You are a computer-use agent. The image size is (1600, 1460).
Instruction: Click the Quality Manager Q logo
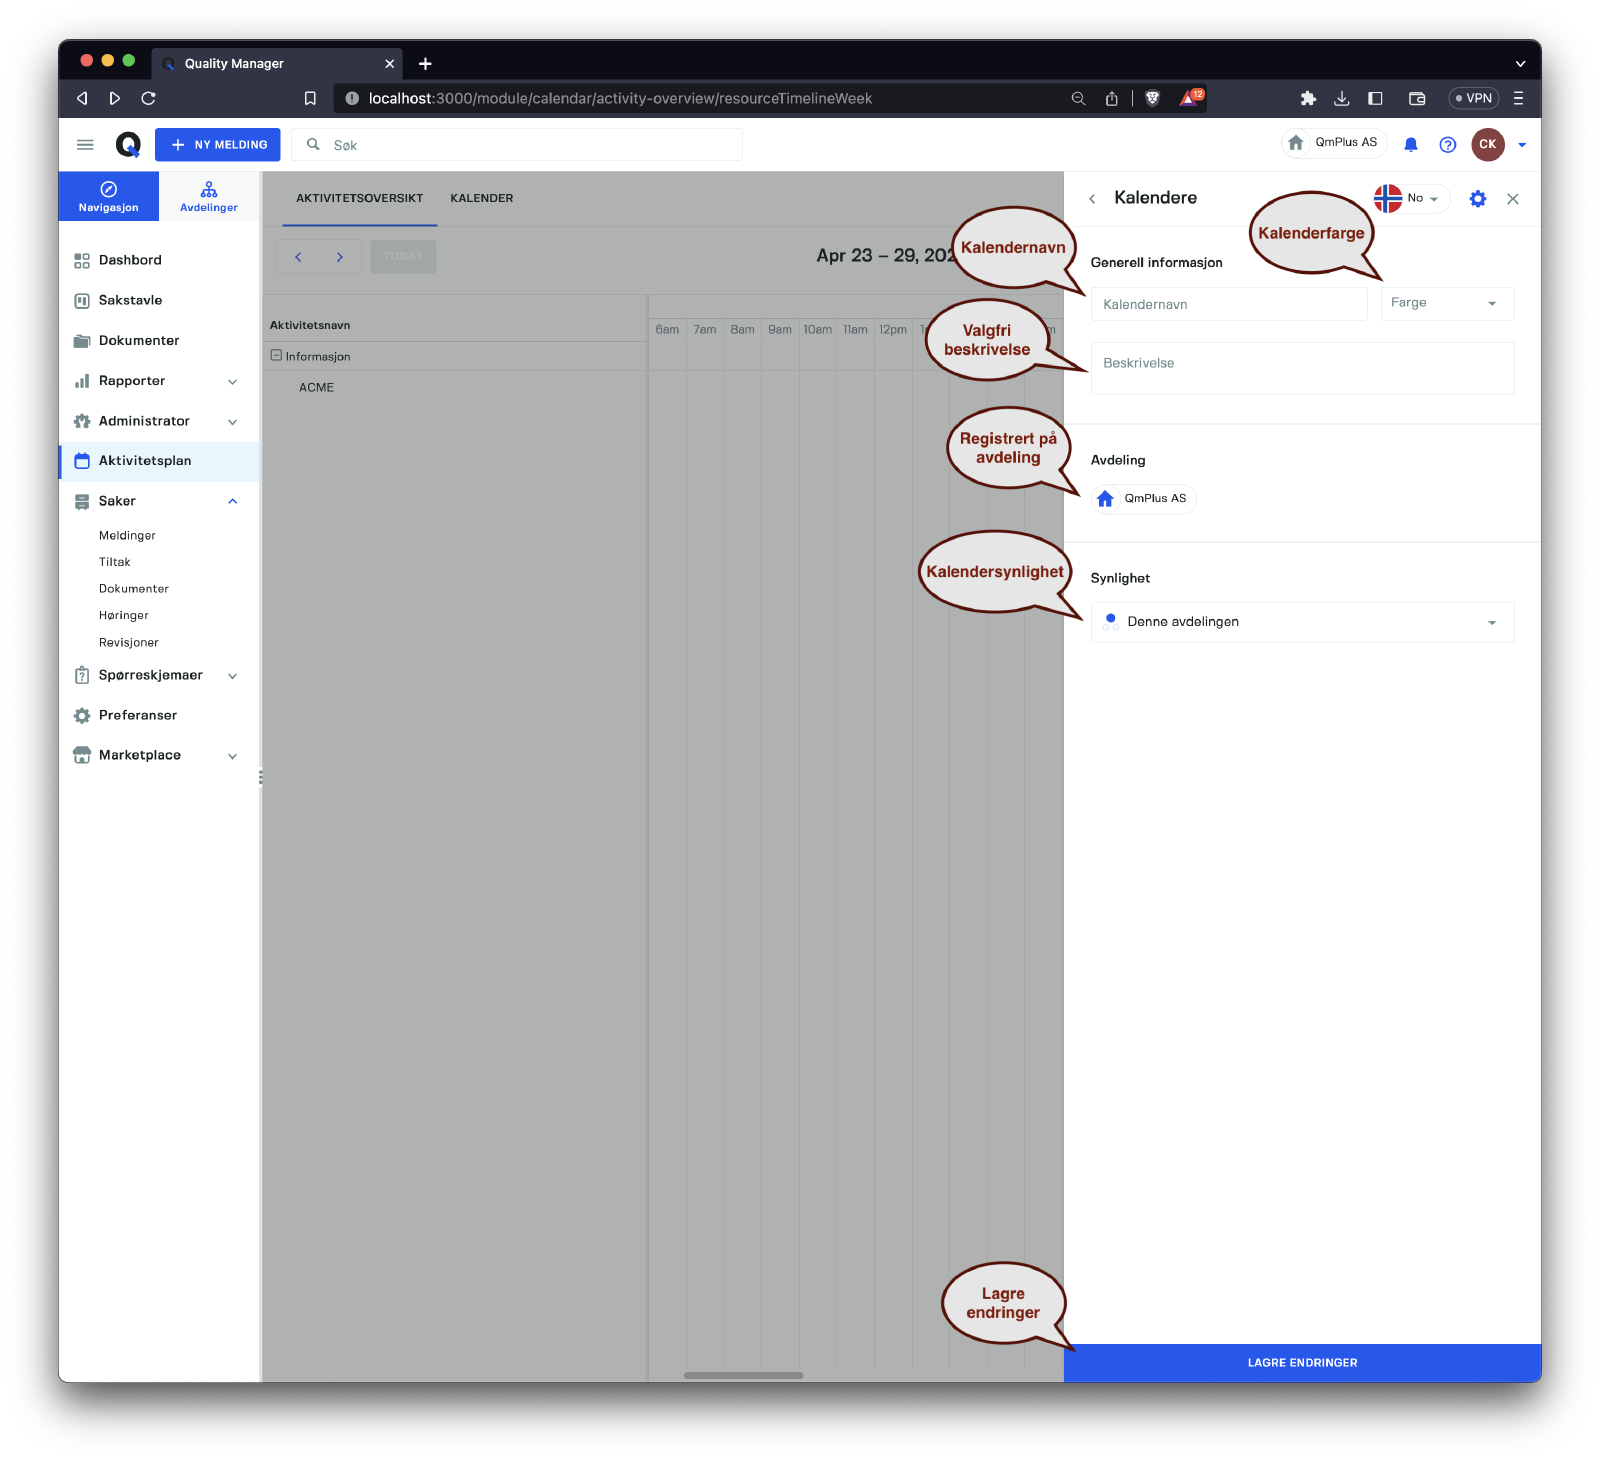(128, 145)
